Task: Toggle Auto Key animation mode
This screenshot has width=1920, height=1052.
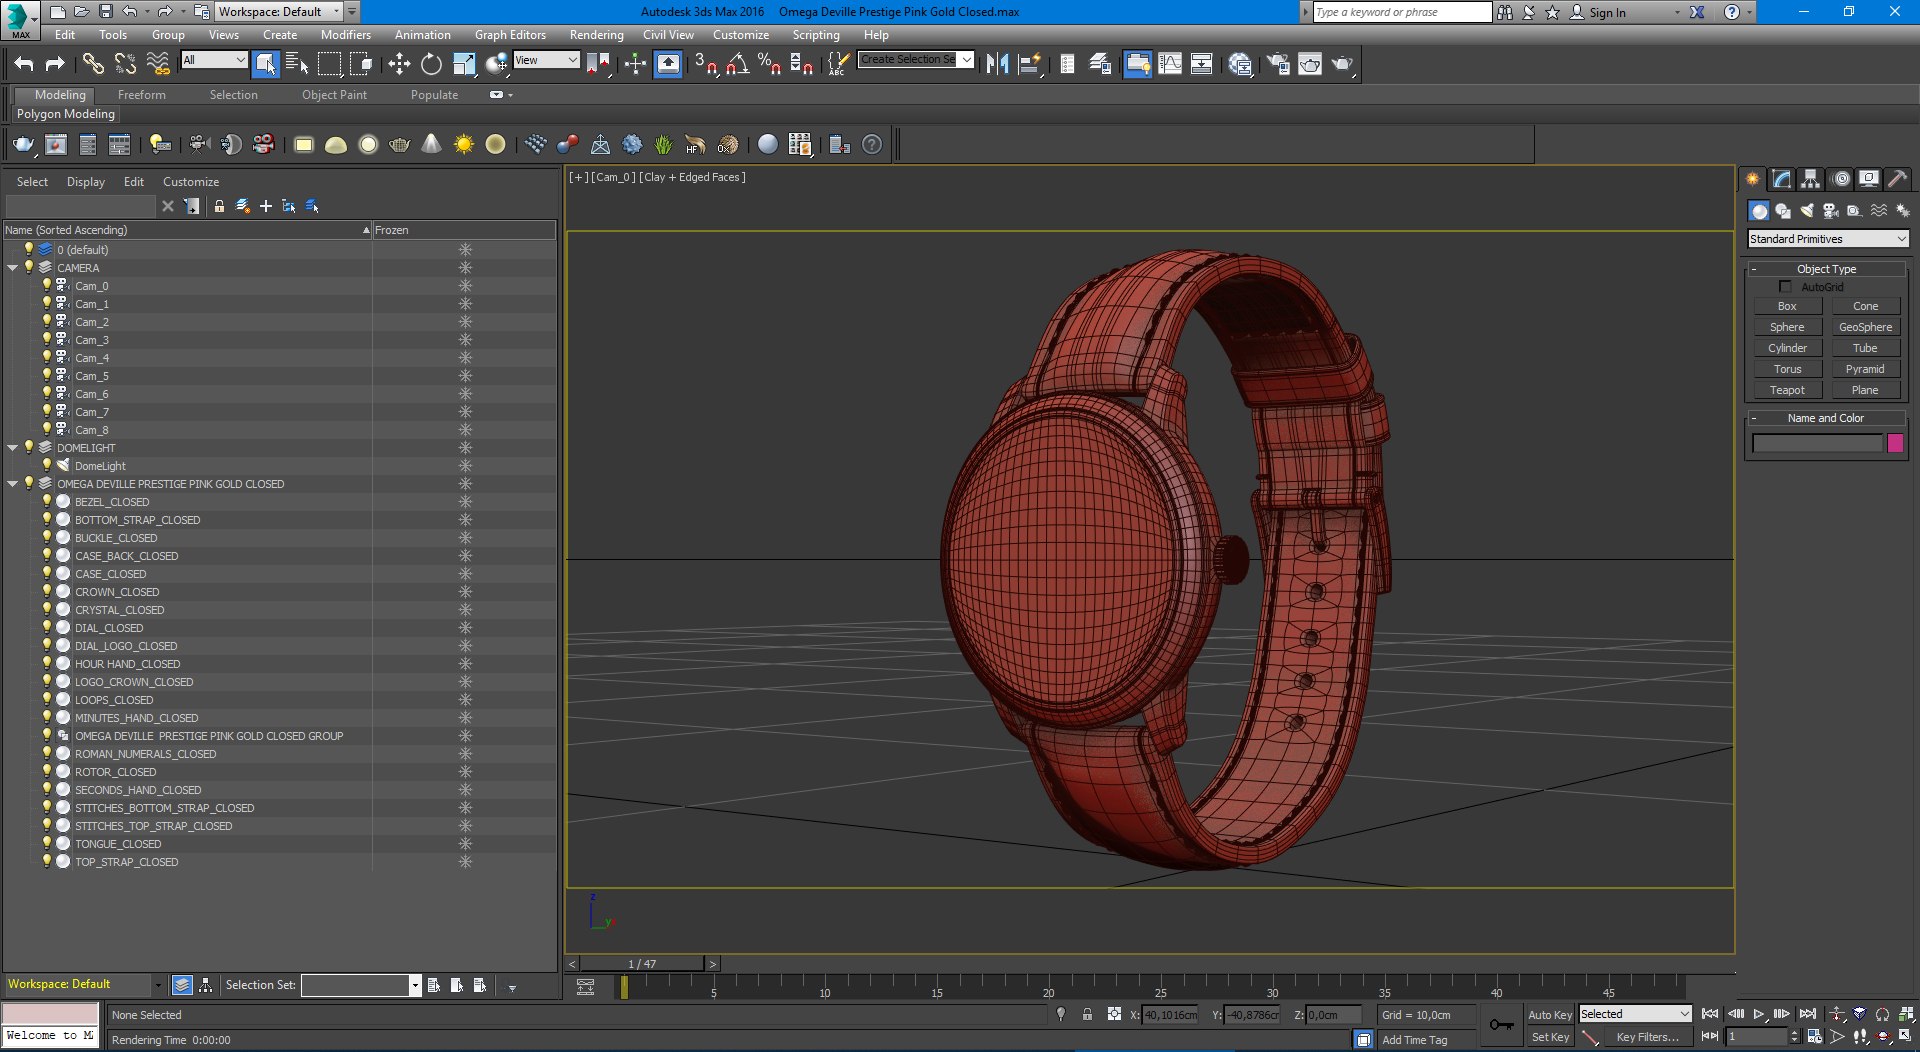Action: 1550,1014
